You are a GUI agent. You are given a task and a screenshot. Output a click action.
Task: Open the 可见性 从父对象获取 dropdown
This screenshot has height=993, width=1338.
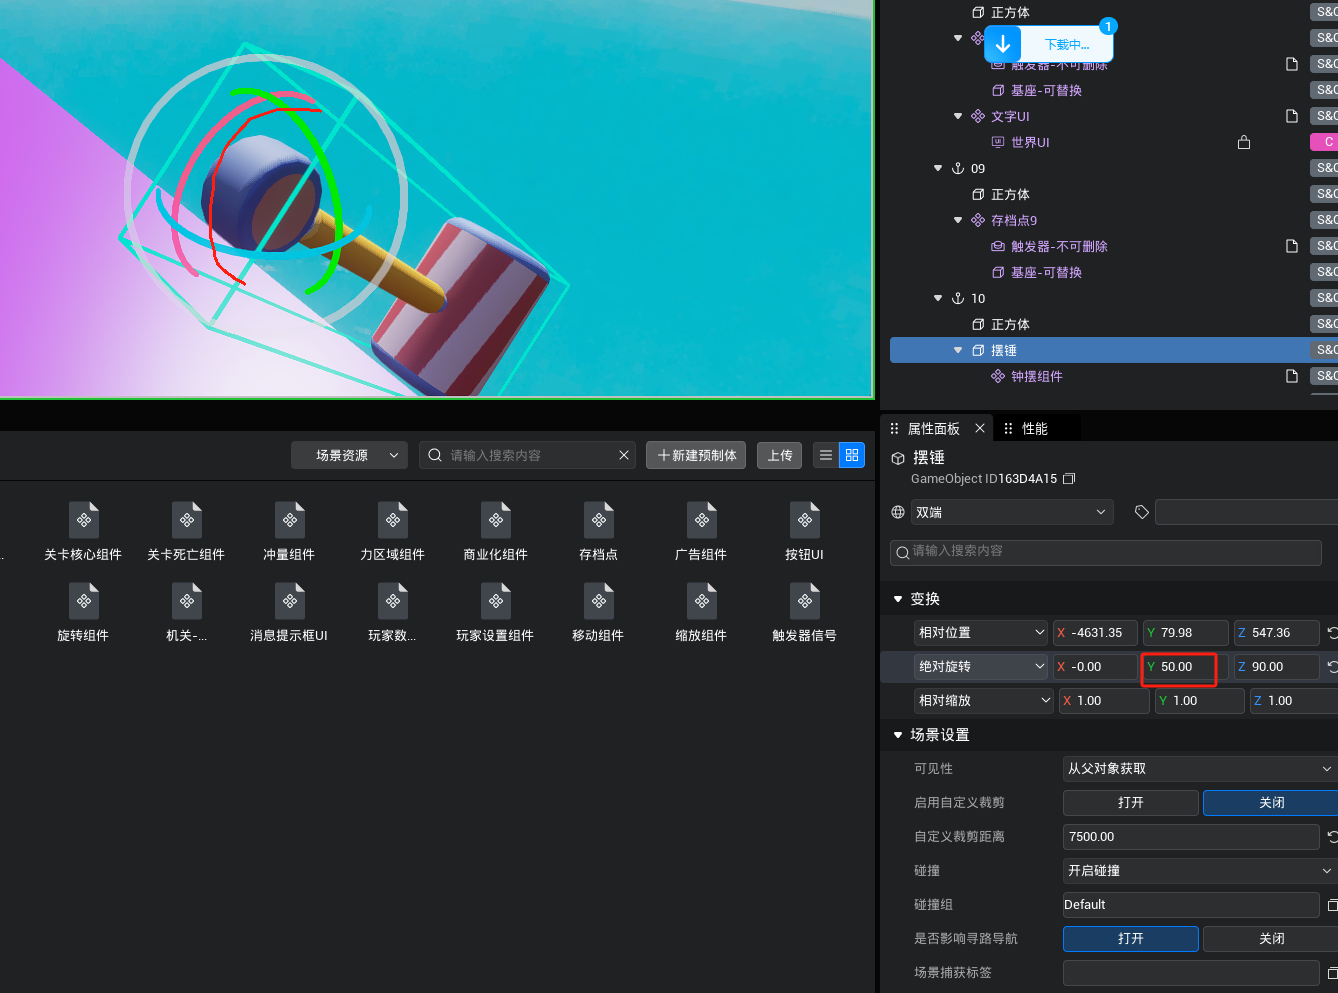coord(1200,769)
